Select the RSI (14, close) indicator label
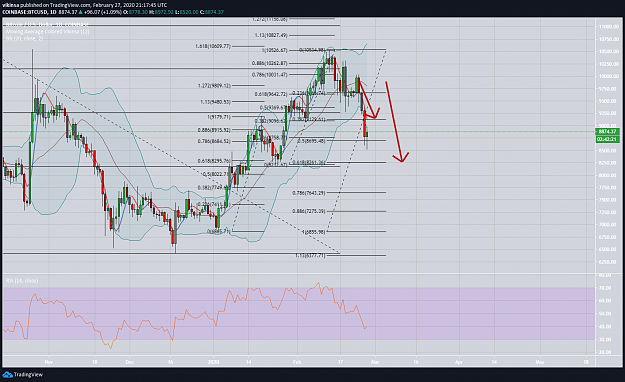Viewport: 625px width, 382px height. click(x=22, y=281)
